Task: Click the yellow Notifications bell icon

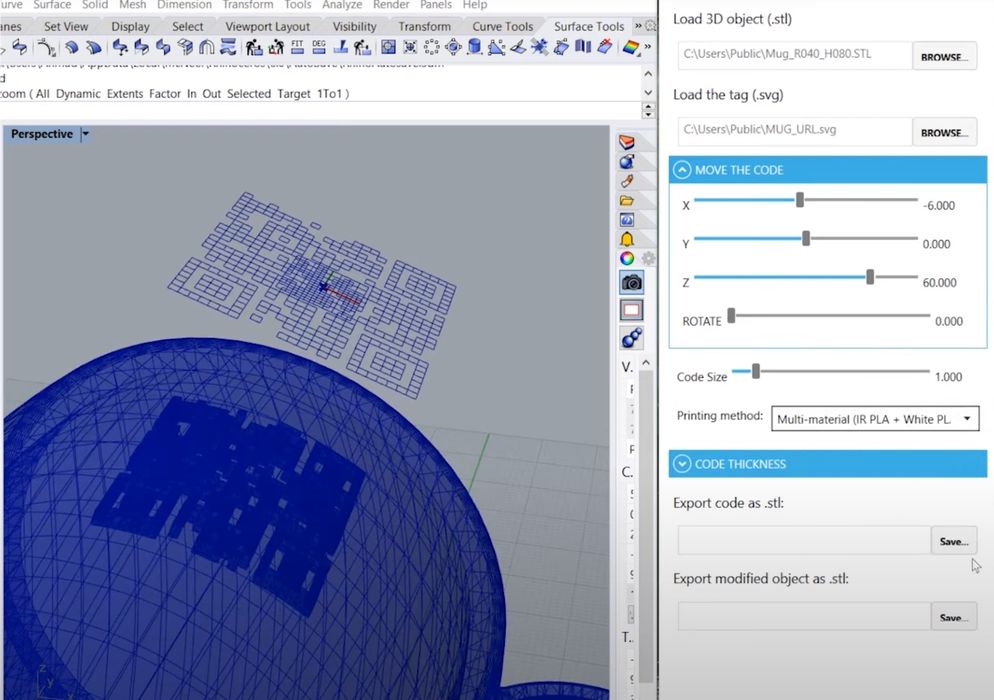Action: [x=627, y=239]
